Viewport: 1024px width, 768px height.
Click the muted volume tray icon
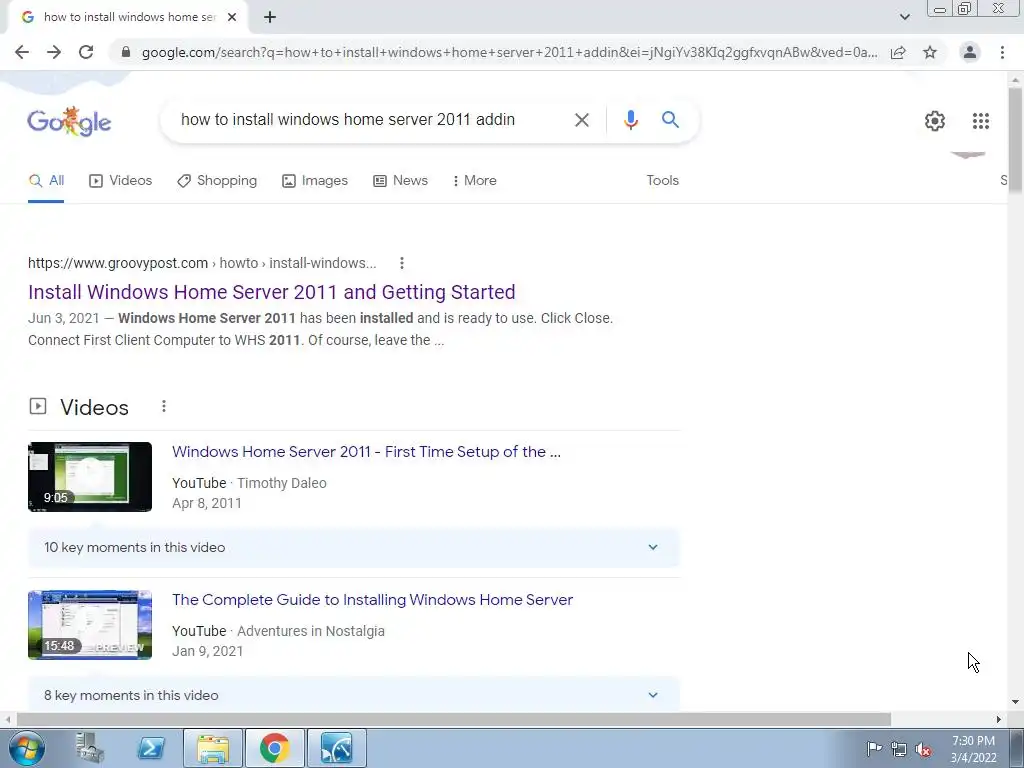(x=923, y=749)
